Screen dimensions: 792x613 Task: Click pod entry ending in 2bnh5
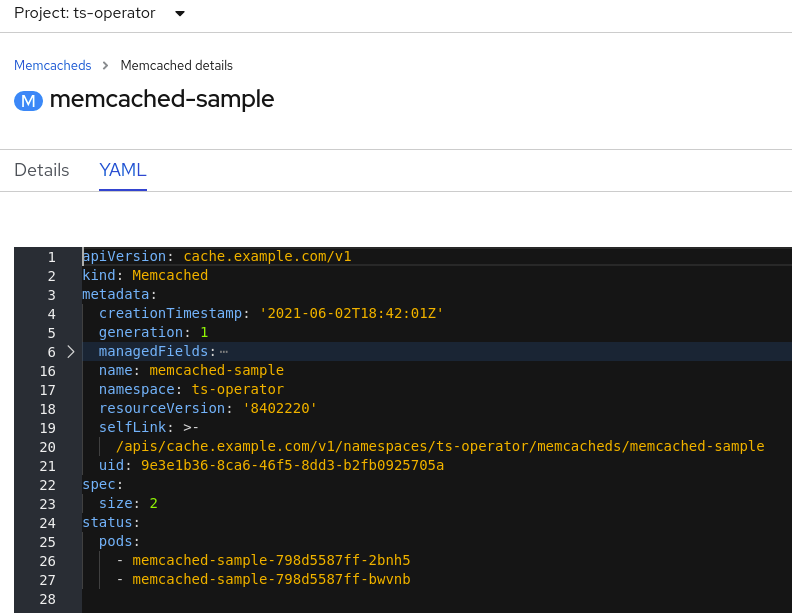[x=271, y=560]
